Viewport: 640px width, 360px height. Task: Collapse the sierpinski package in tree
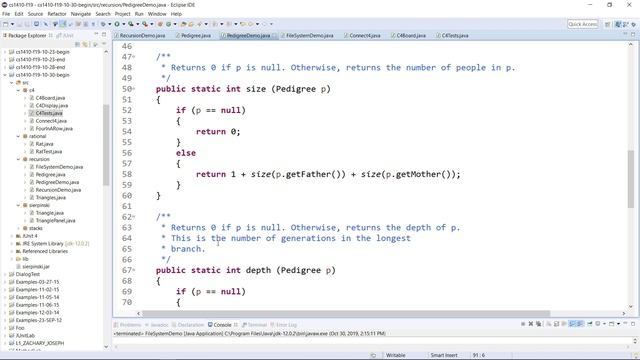tap(18, 205)
